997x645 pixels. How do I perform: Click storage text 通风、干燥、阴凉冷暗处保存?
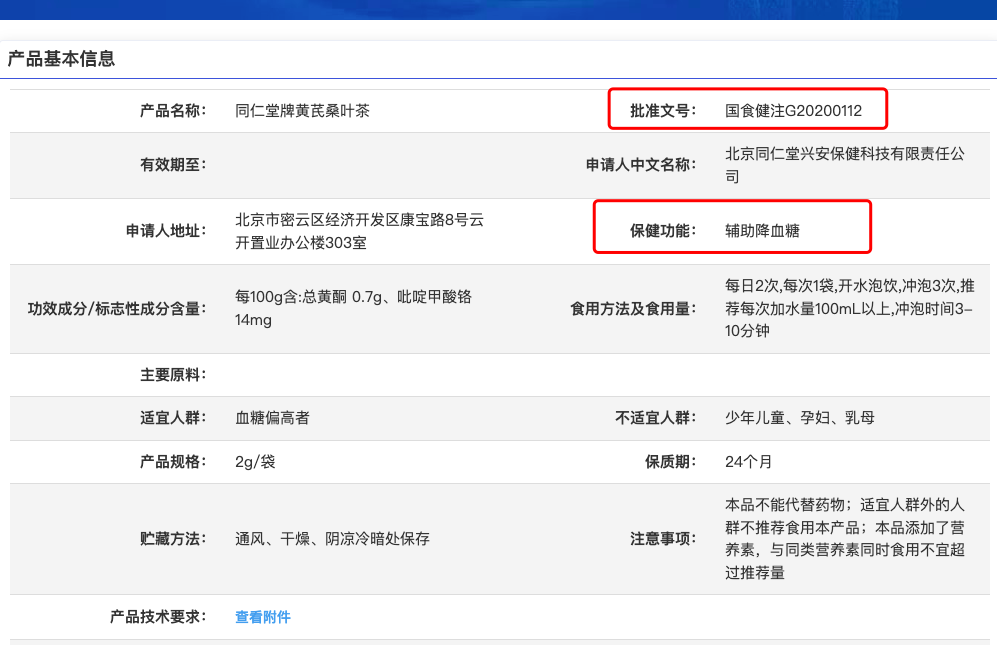[x=332, y=539]
